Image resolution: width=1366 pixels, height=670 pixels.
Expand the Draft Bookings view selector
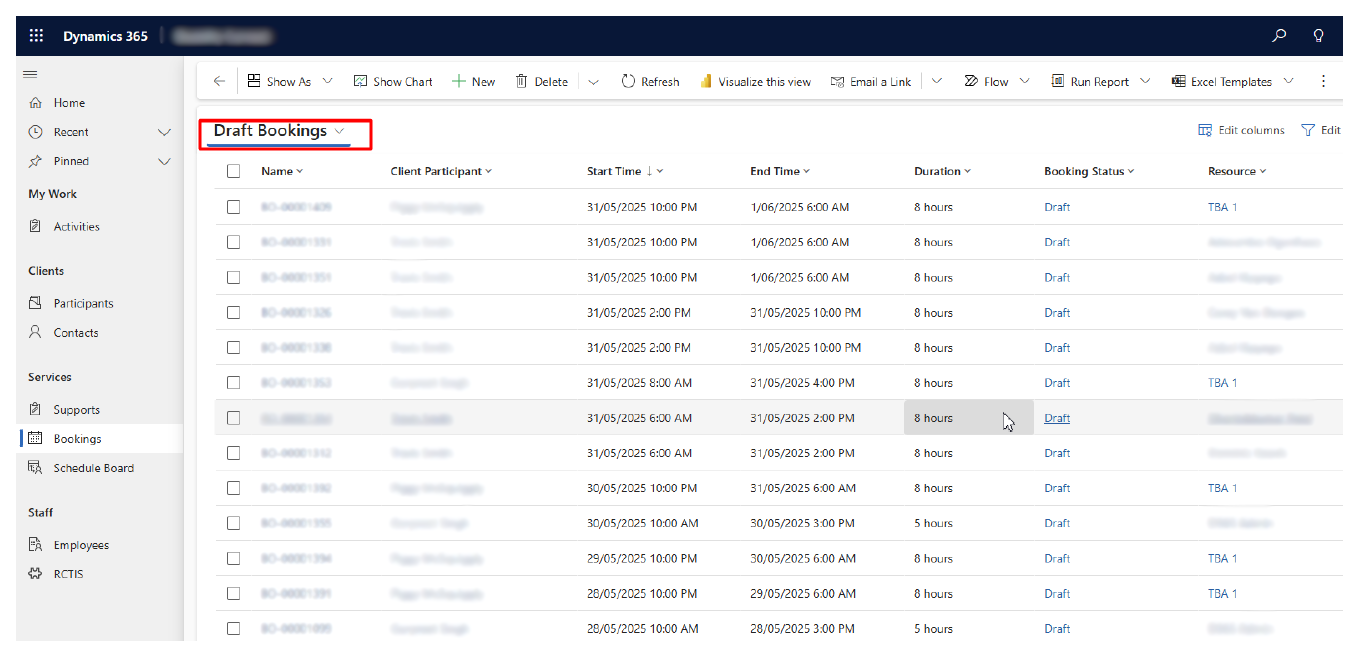(x=340, y=131)
